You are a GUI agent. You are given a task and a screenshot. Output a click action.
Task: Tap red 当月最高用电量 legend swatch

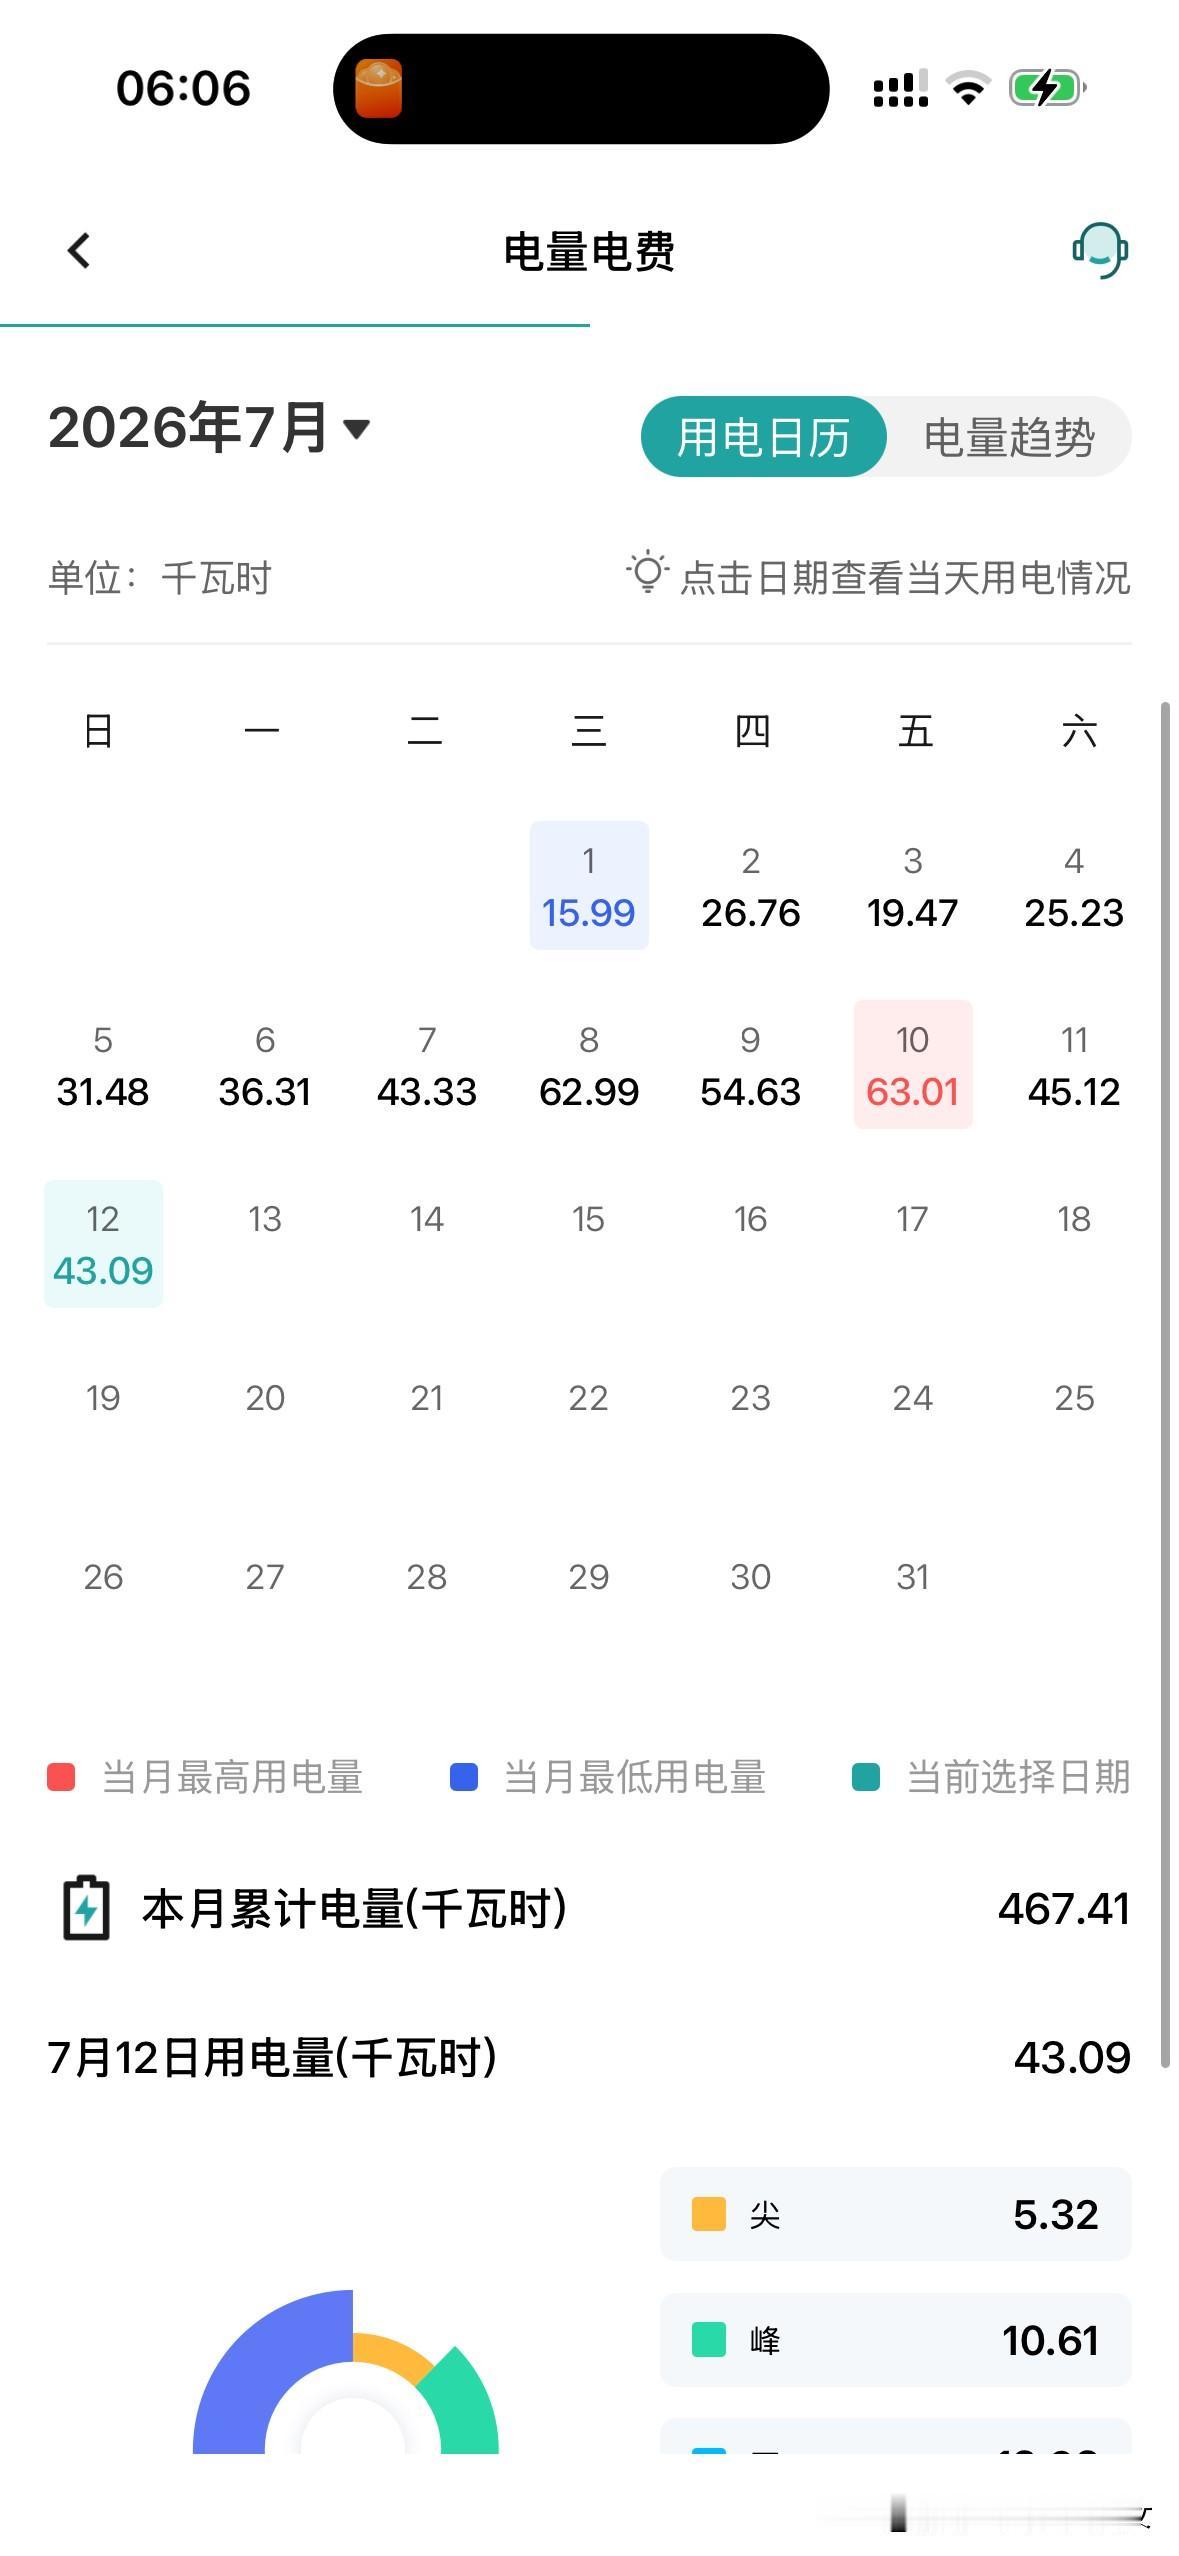[61, 1778]
